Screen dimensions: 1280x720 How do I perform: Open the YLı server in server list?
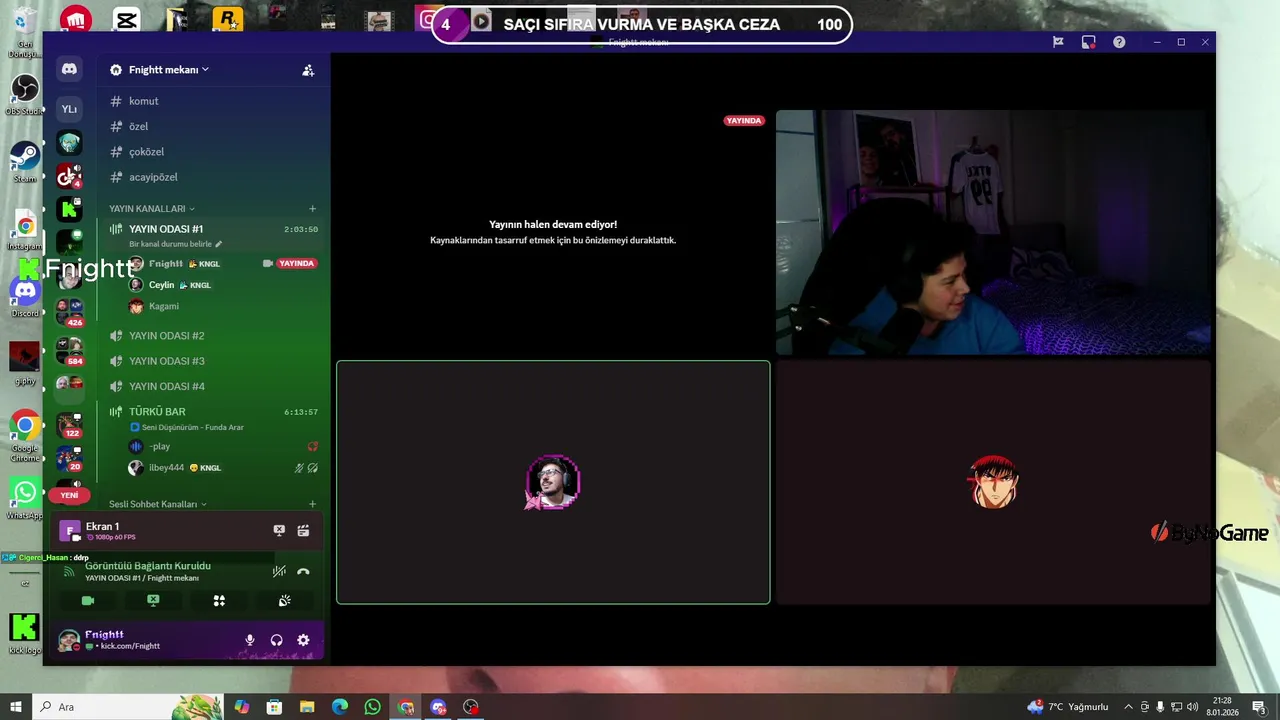pos(69,109)
